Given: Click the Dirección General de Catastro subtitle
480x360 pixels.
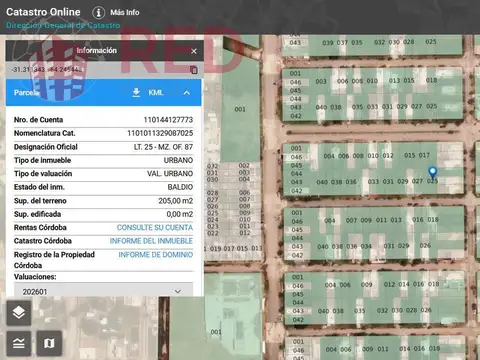Looking at the screenshot, I should click(x=63, y=25).
